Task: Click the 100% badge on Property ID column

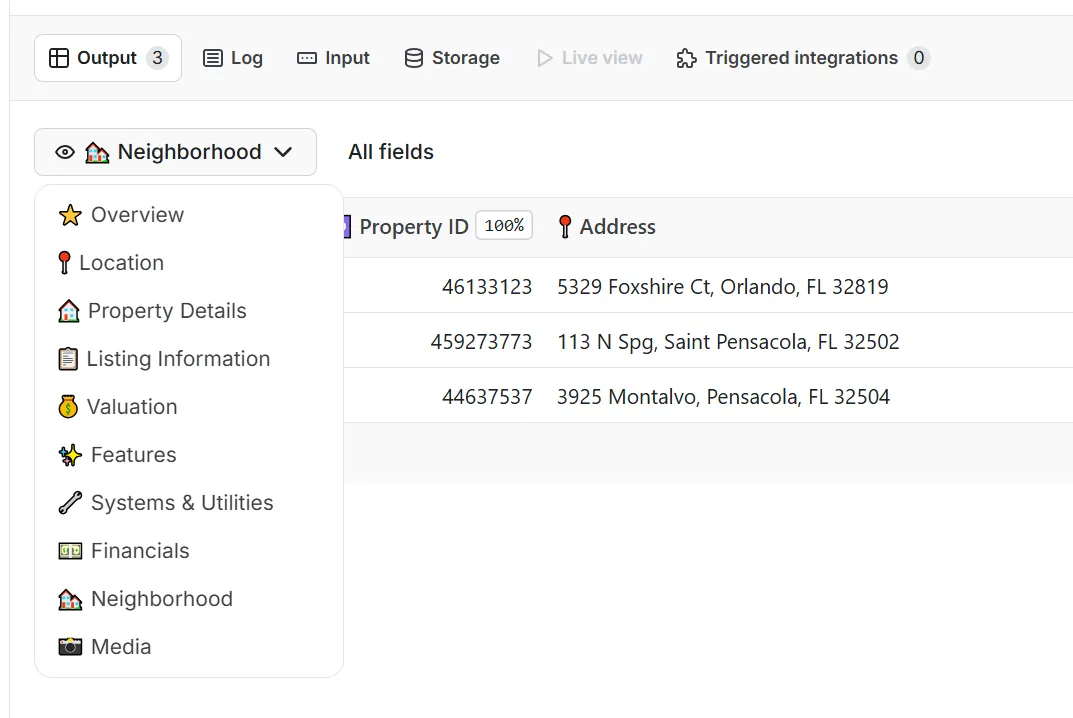Action: pos(504,225)
